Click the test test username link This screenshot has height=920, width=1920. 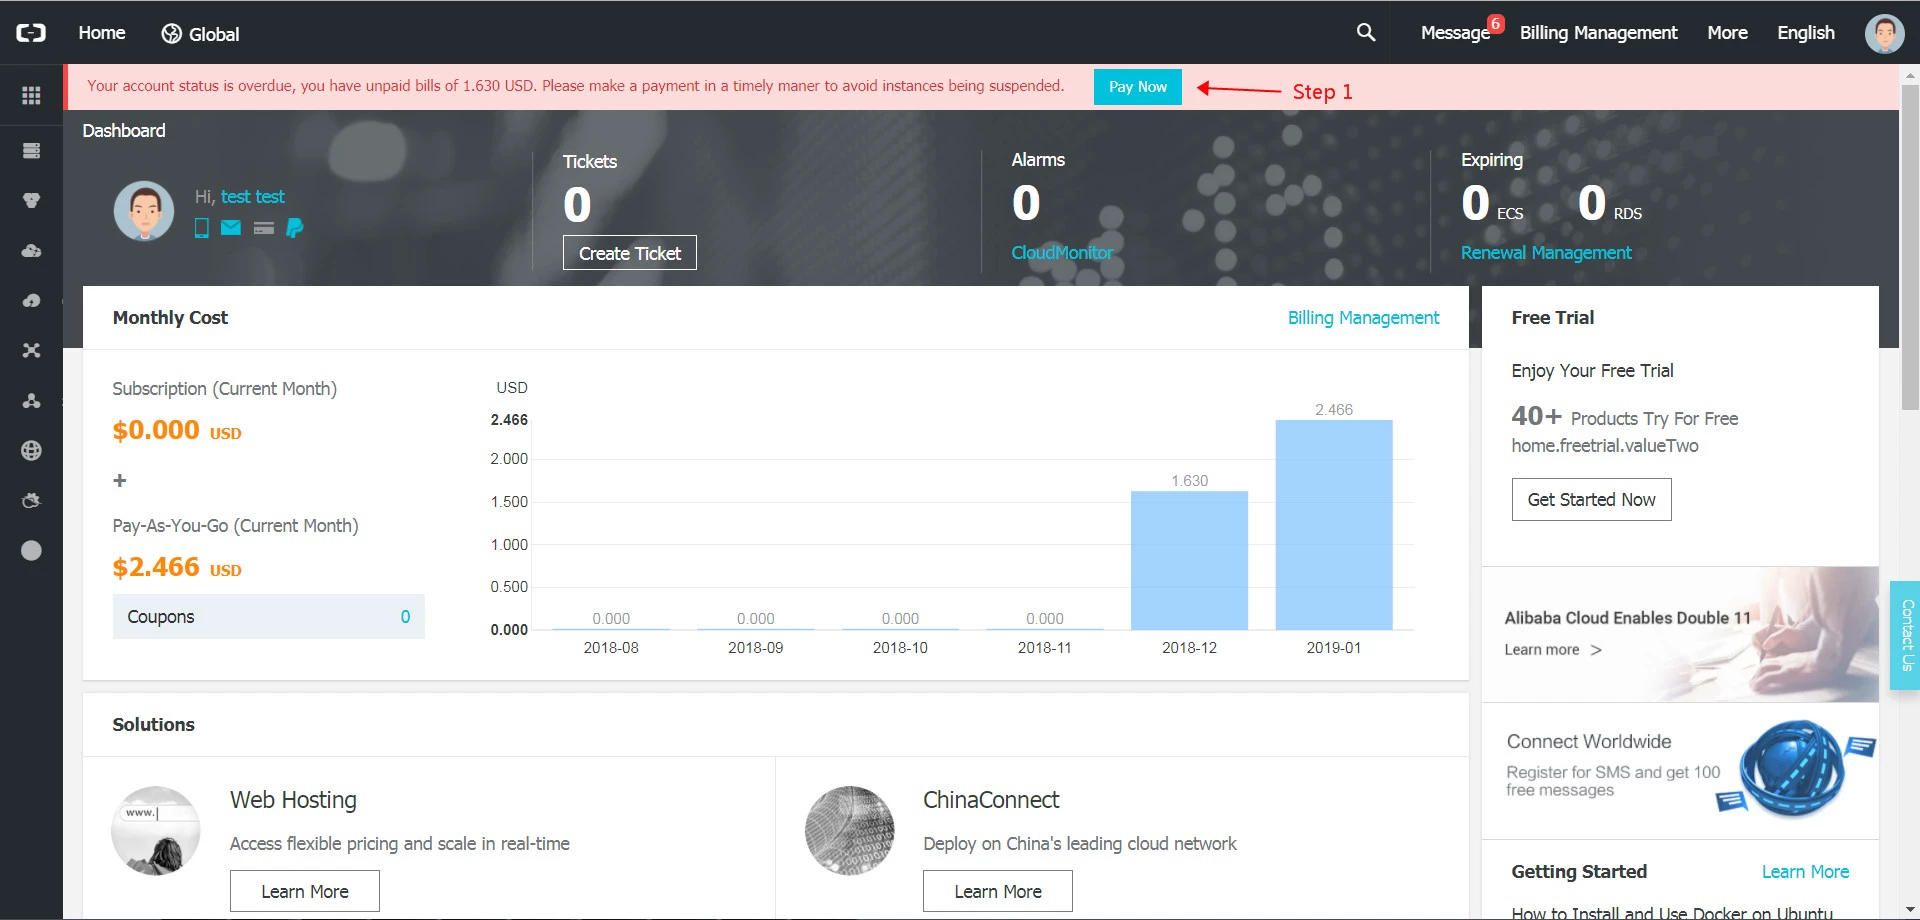(252, 197)
